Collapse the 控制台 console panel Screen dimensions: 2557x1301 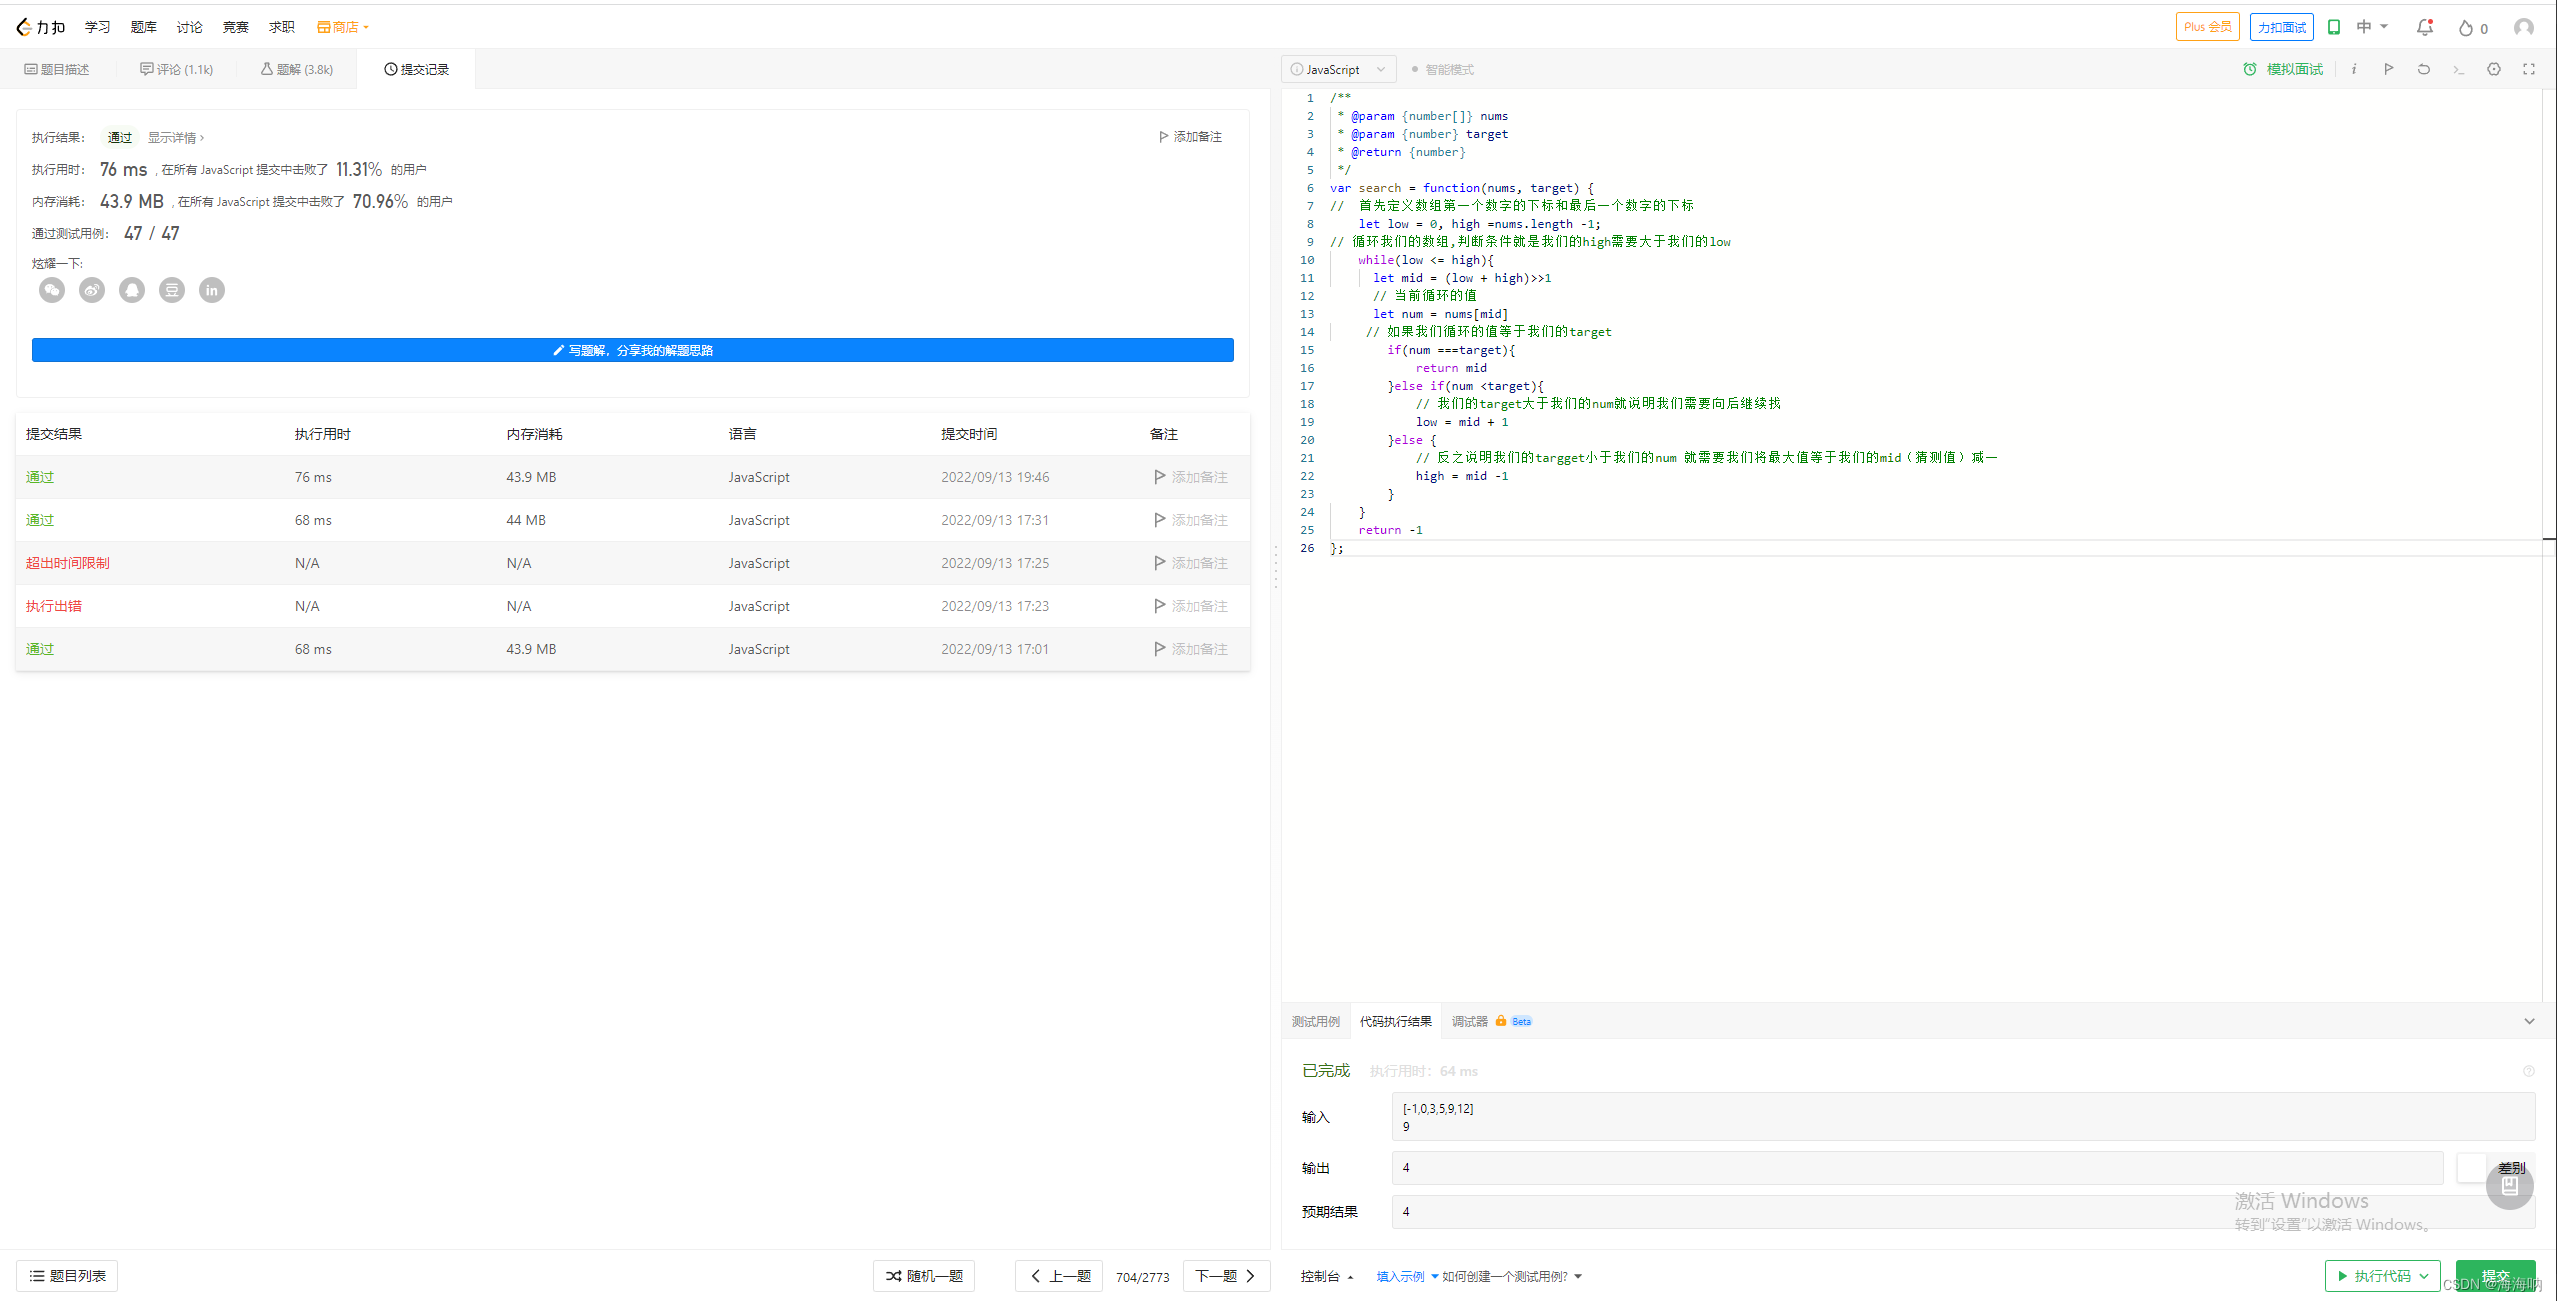1350,1276
